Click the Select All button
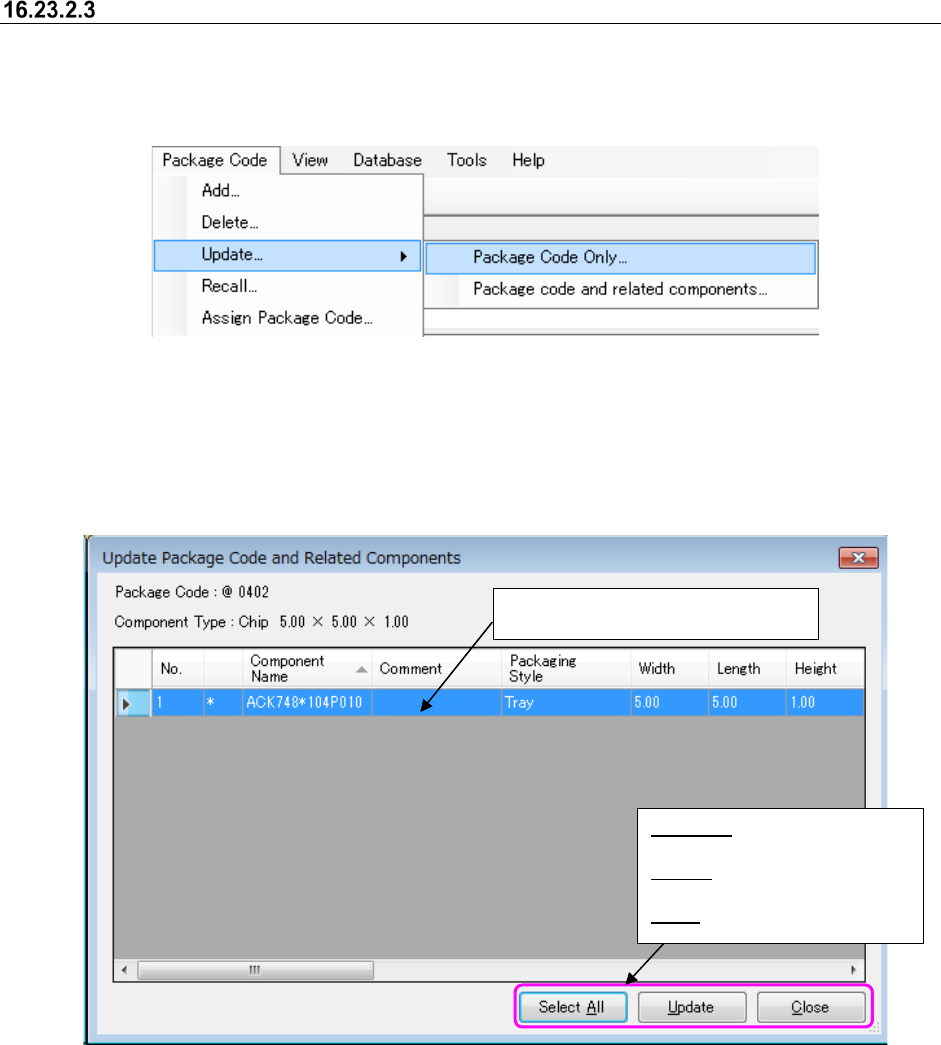 [572, 1007]
